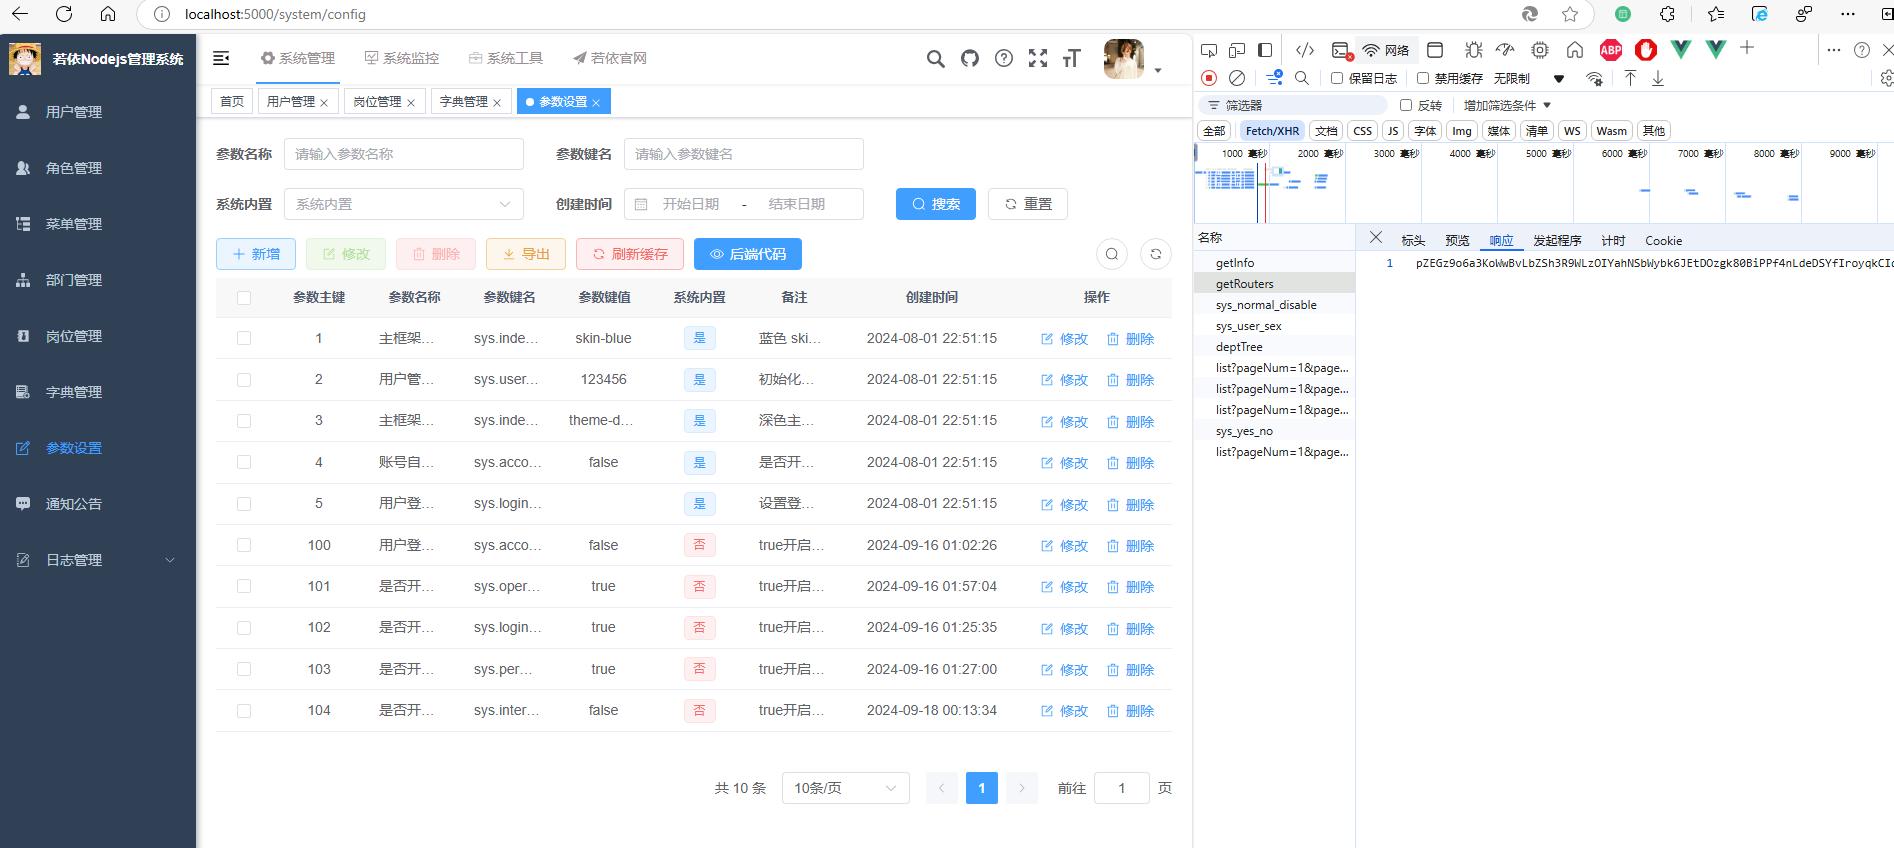The height and width of the screenshot is (848, 1894).
Task: Open the avatar dropdown caret
Action: pyautogui.click(x=1158, y=70)
